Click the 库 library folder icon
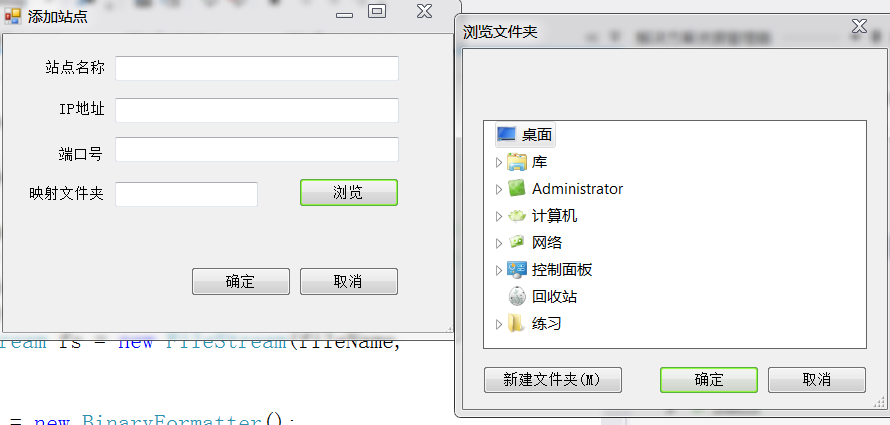Screen dimensions: 890x425 point(517,162)
